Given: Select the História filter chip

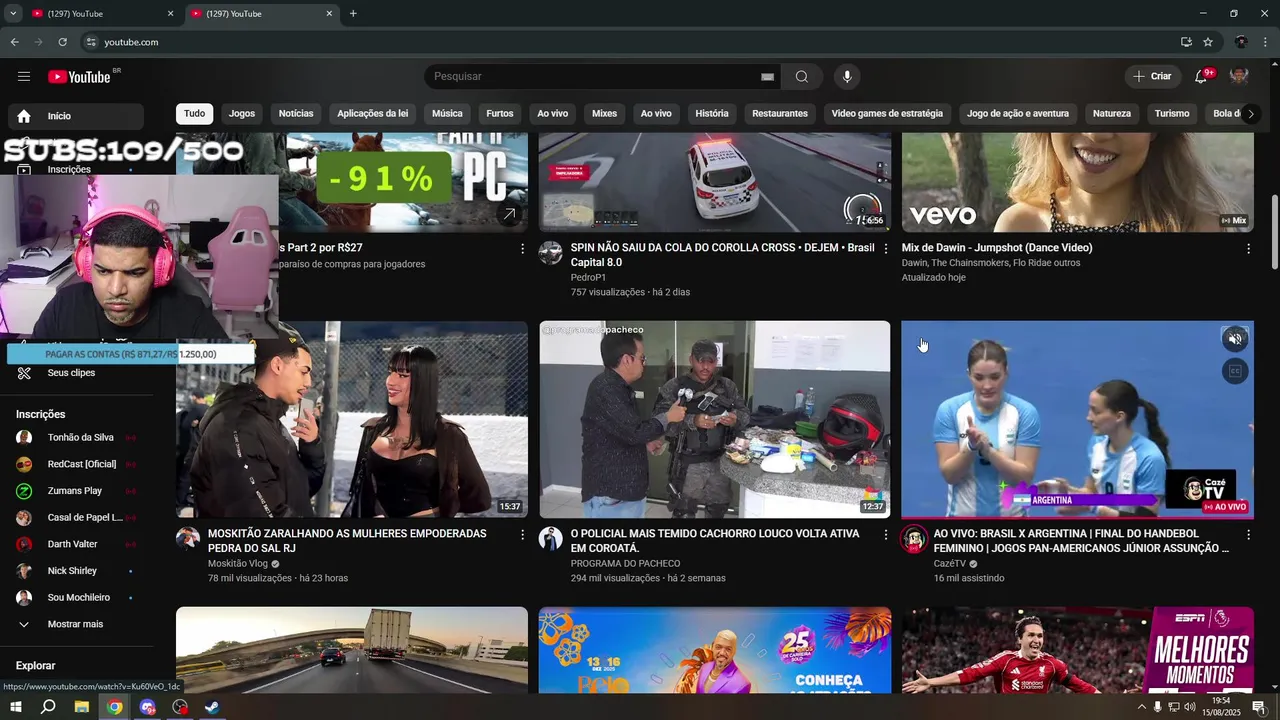Looking at the screenshot, I should pos(712,113).
